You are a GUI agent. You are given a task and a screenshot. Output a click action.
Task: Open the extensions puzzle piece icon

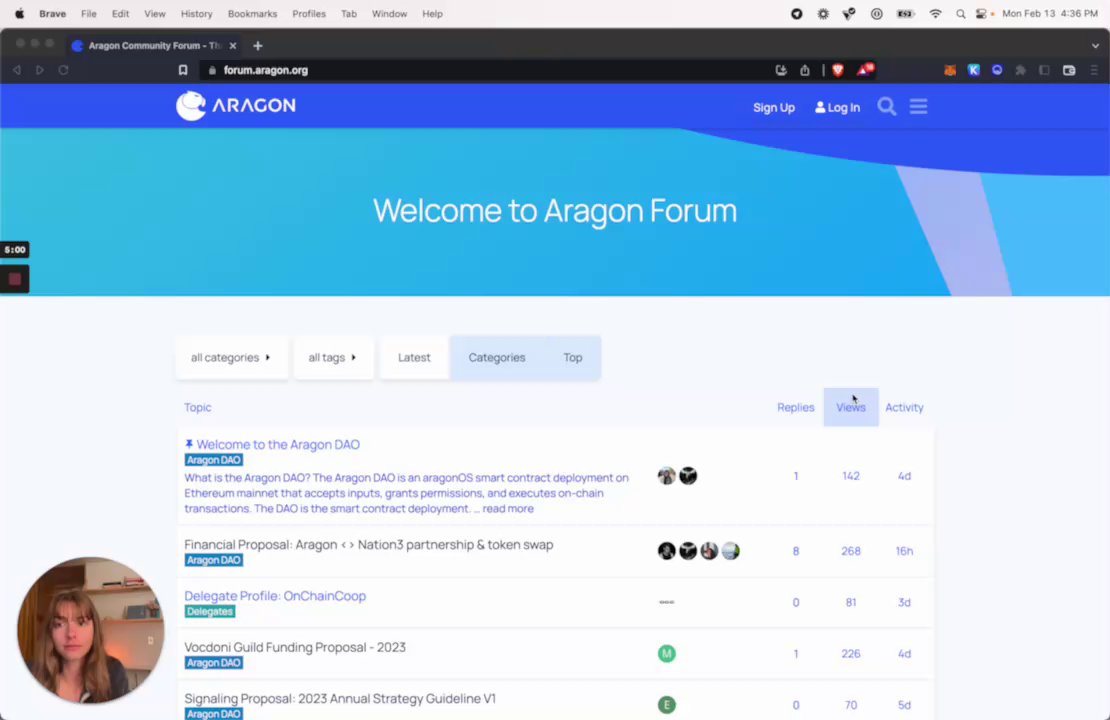(1020, 70)
